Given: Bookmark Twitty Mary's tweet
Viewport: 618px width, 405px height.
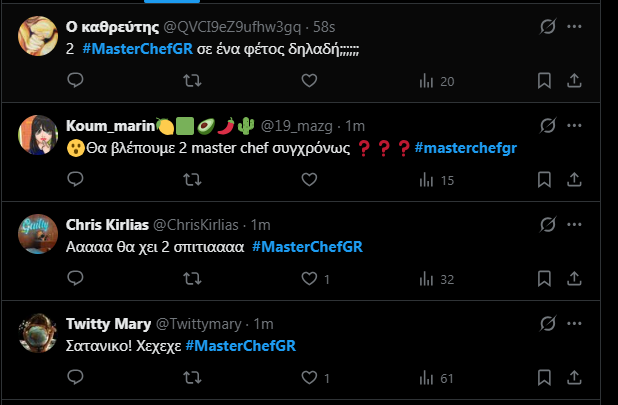Looking at the screenshot, I should [x=544, y=378].
